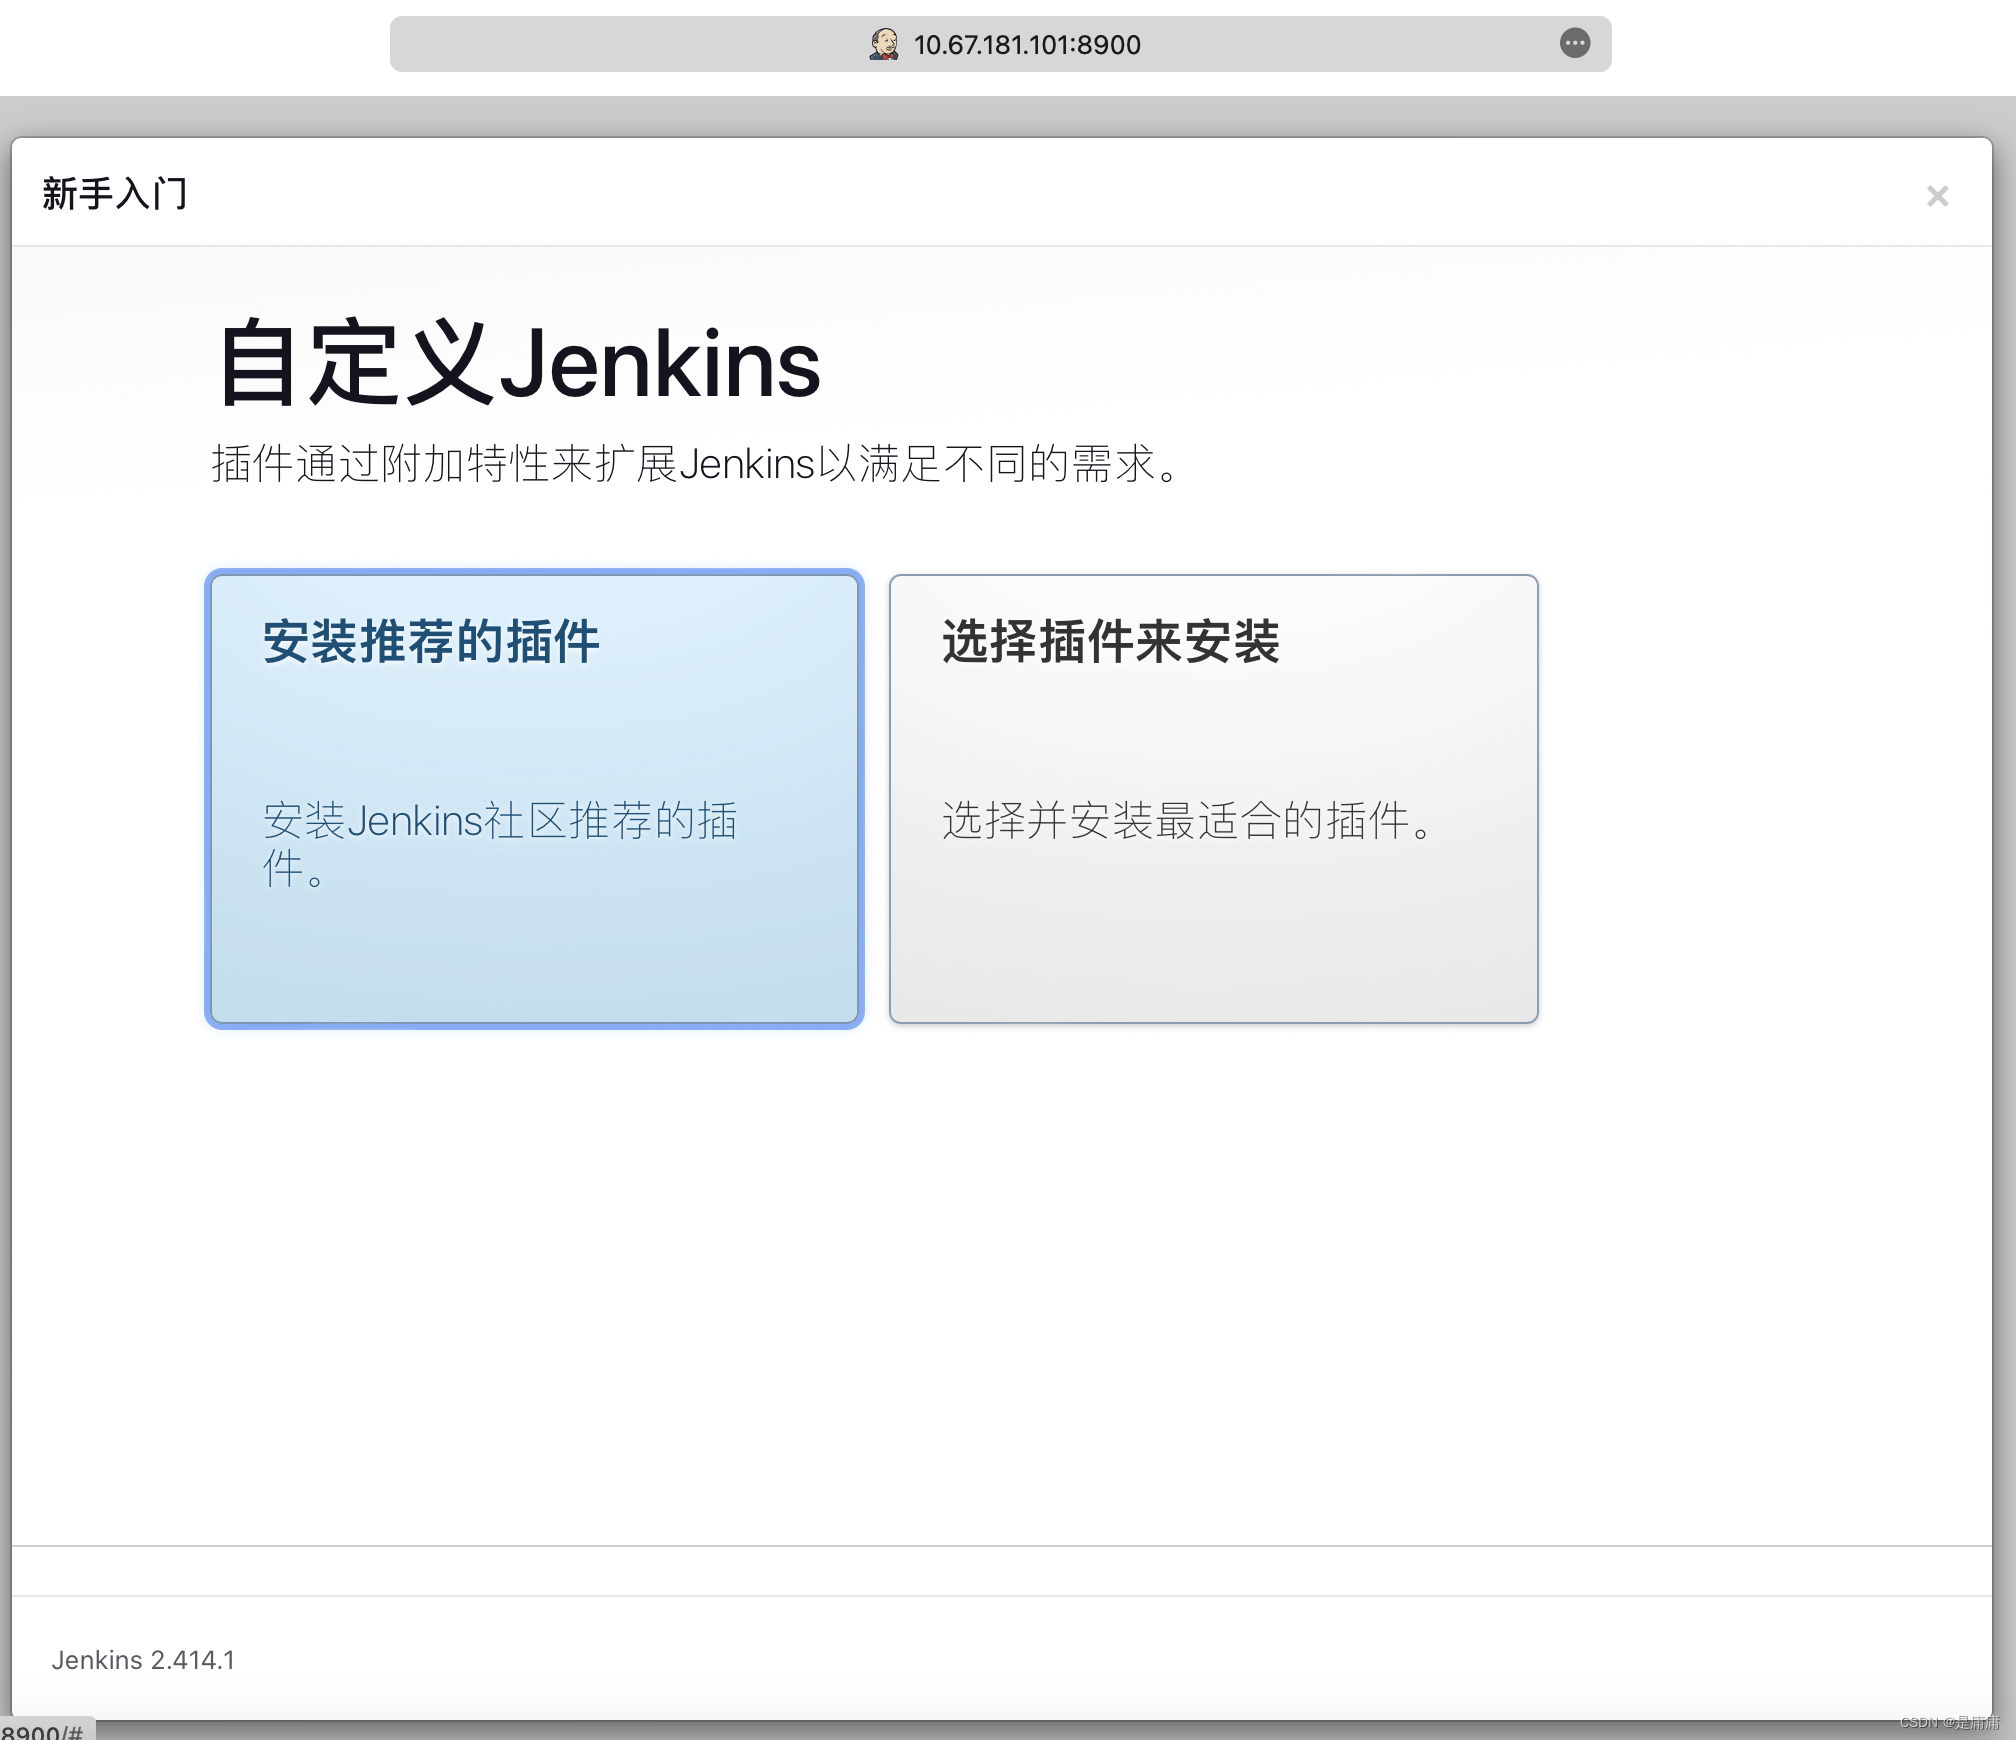The height and width of the screenshot is (1740, 2016).
Task: Click the 安装Jenkins社区推荐的插件 description text
Action: point(499,822)
